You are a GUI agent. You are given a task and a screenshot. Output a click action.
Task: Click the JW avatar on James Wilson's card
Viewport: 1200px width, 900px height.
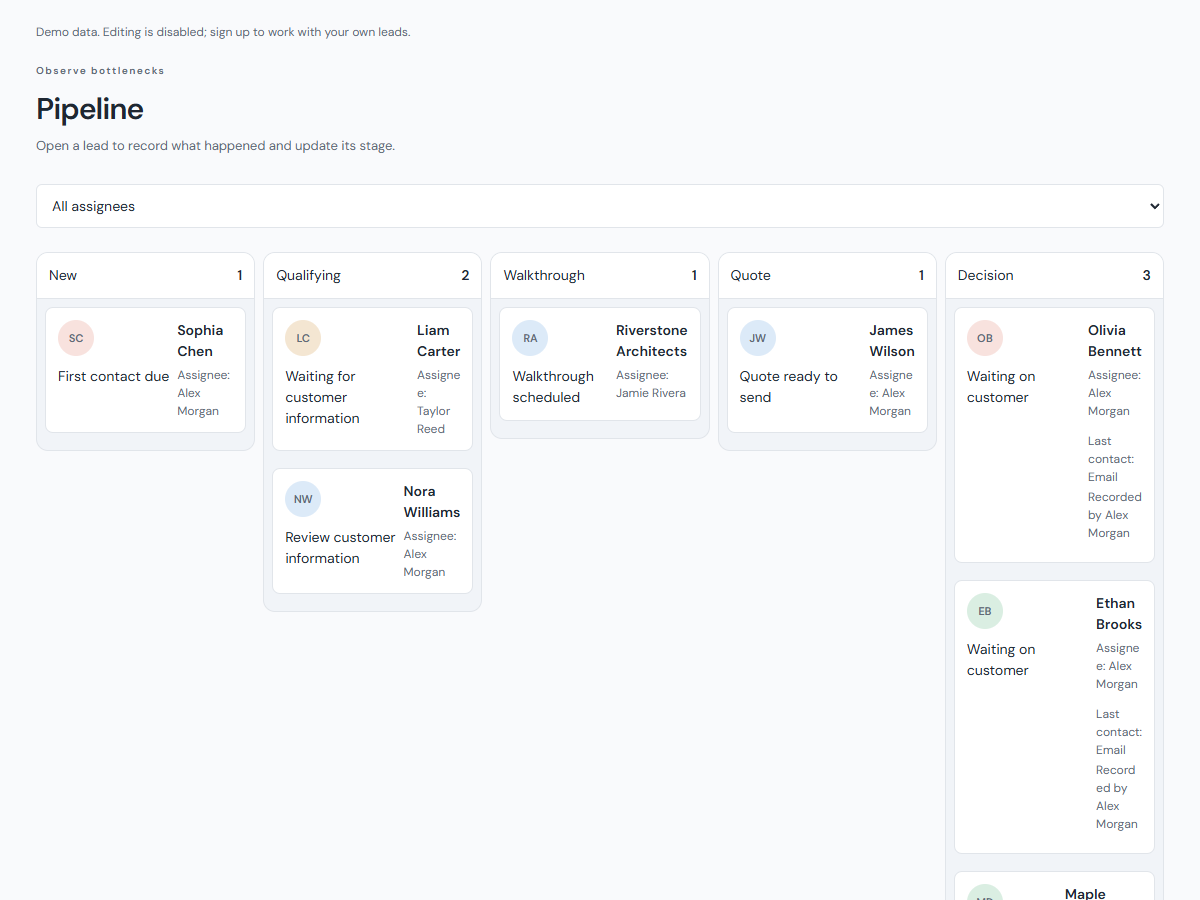(x=758, y=338)
